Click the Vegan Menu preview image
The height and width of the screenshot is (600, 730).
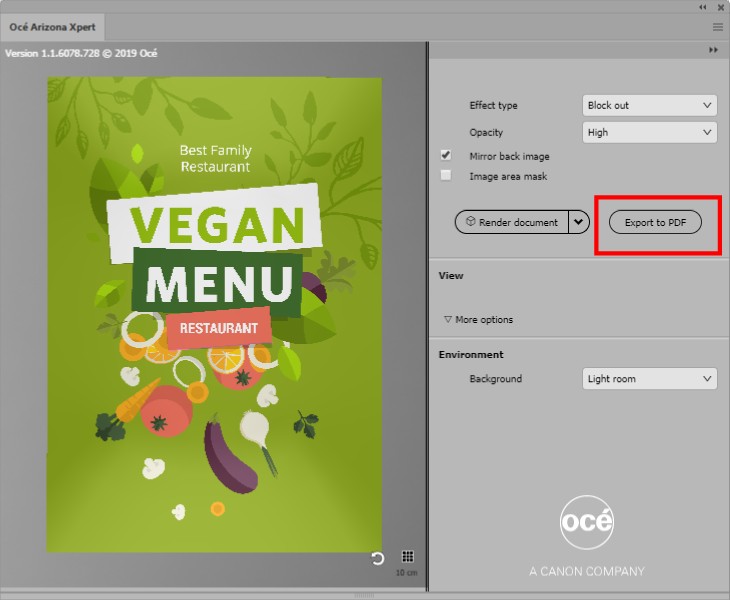pyautogui.click(x=214, y=314)
